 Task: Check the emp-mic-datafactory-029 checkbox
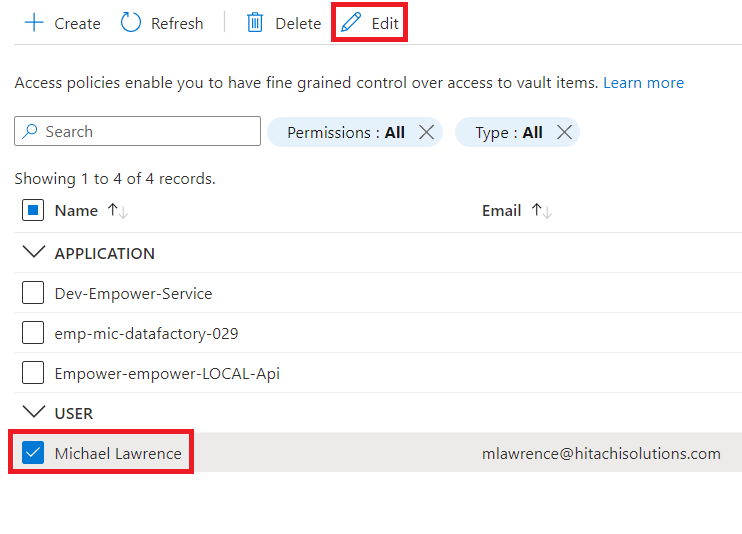click(33, 332)
